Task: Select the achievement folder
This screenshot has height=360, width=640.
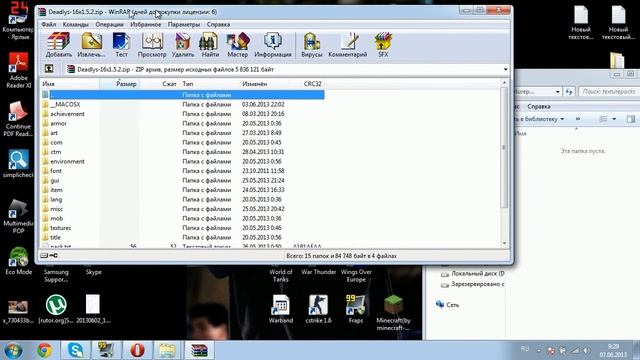Action: pyautogui.click(x=182, y=114)
